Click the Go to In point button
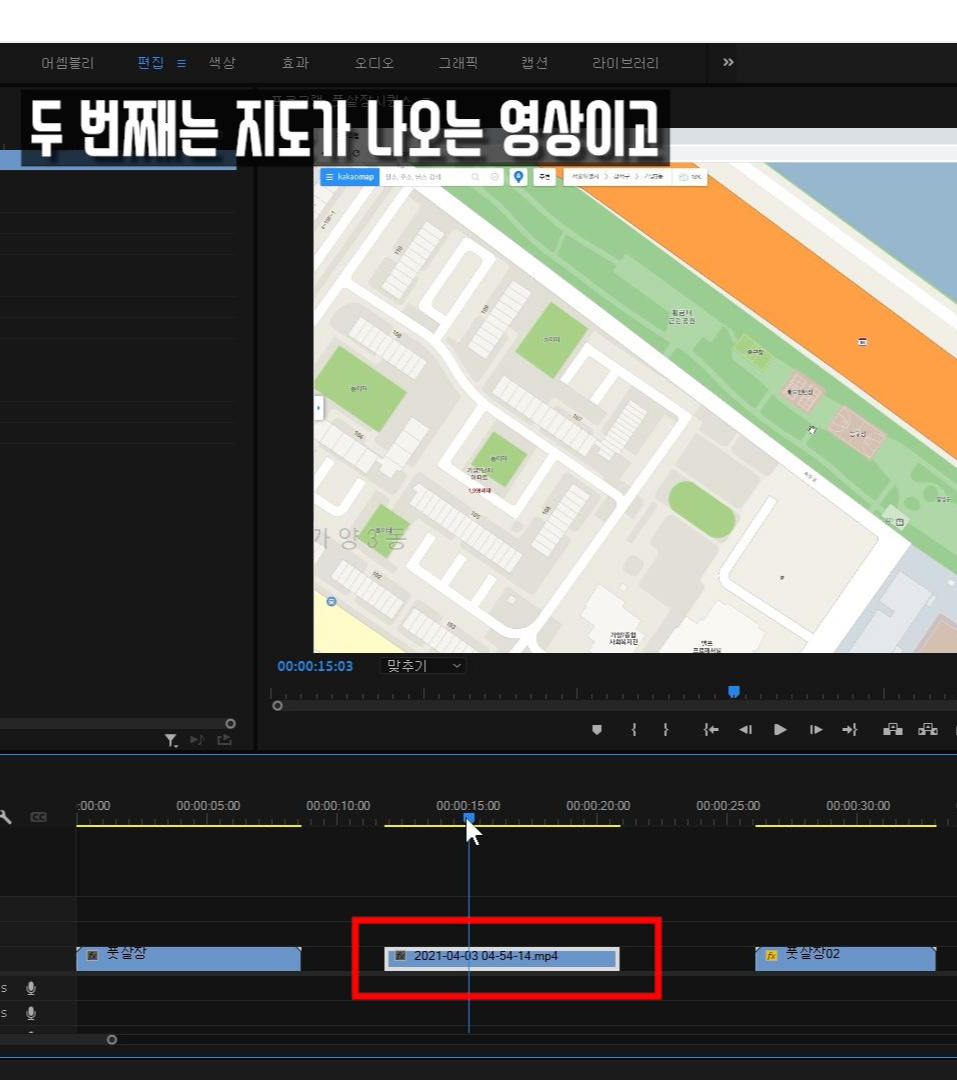This screenshot has height=1080, width=957. (711, 729)
